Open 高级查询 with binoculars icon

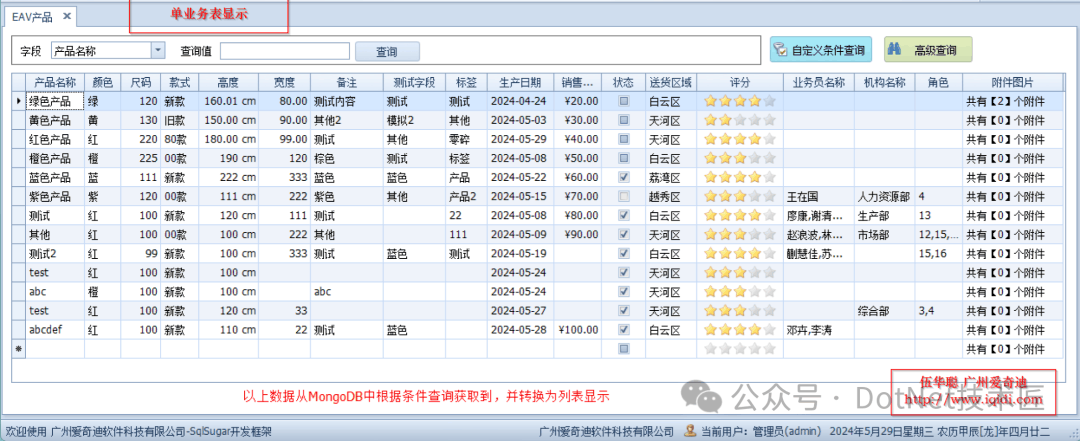point(928,50)
